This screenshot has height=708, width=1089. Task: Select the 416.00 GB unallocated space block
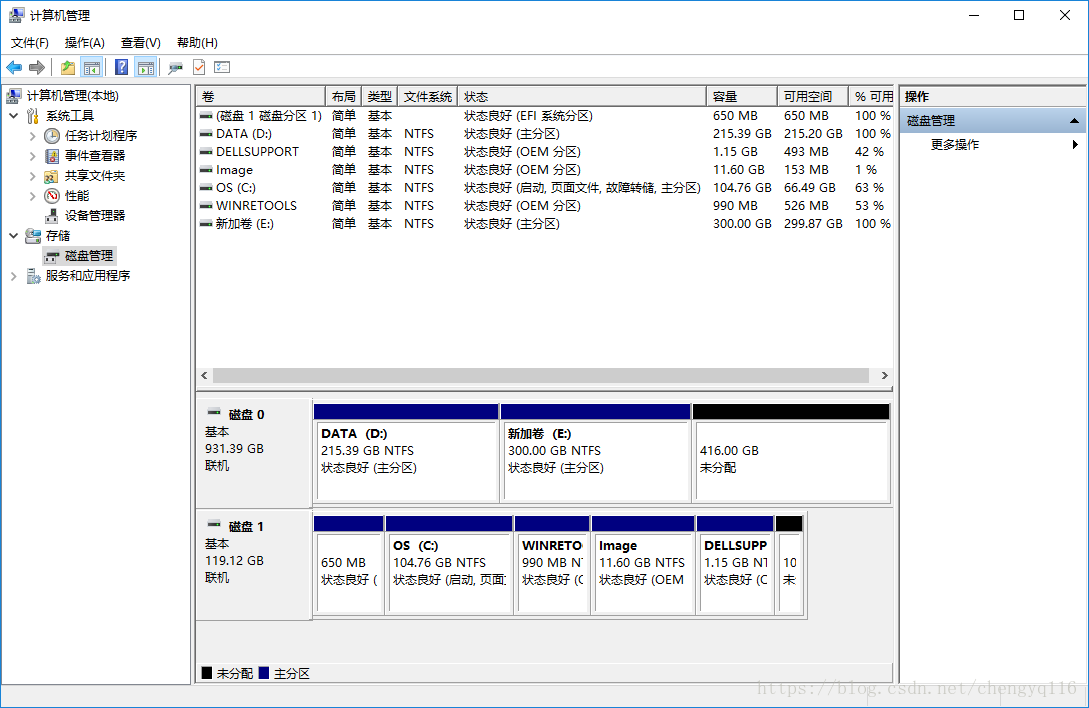point(791,453)
